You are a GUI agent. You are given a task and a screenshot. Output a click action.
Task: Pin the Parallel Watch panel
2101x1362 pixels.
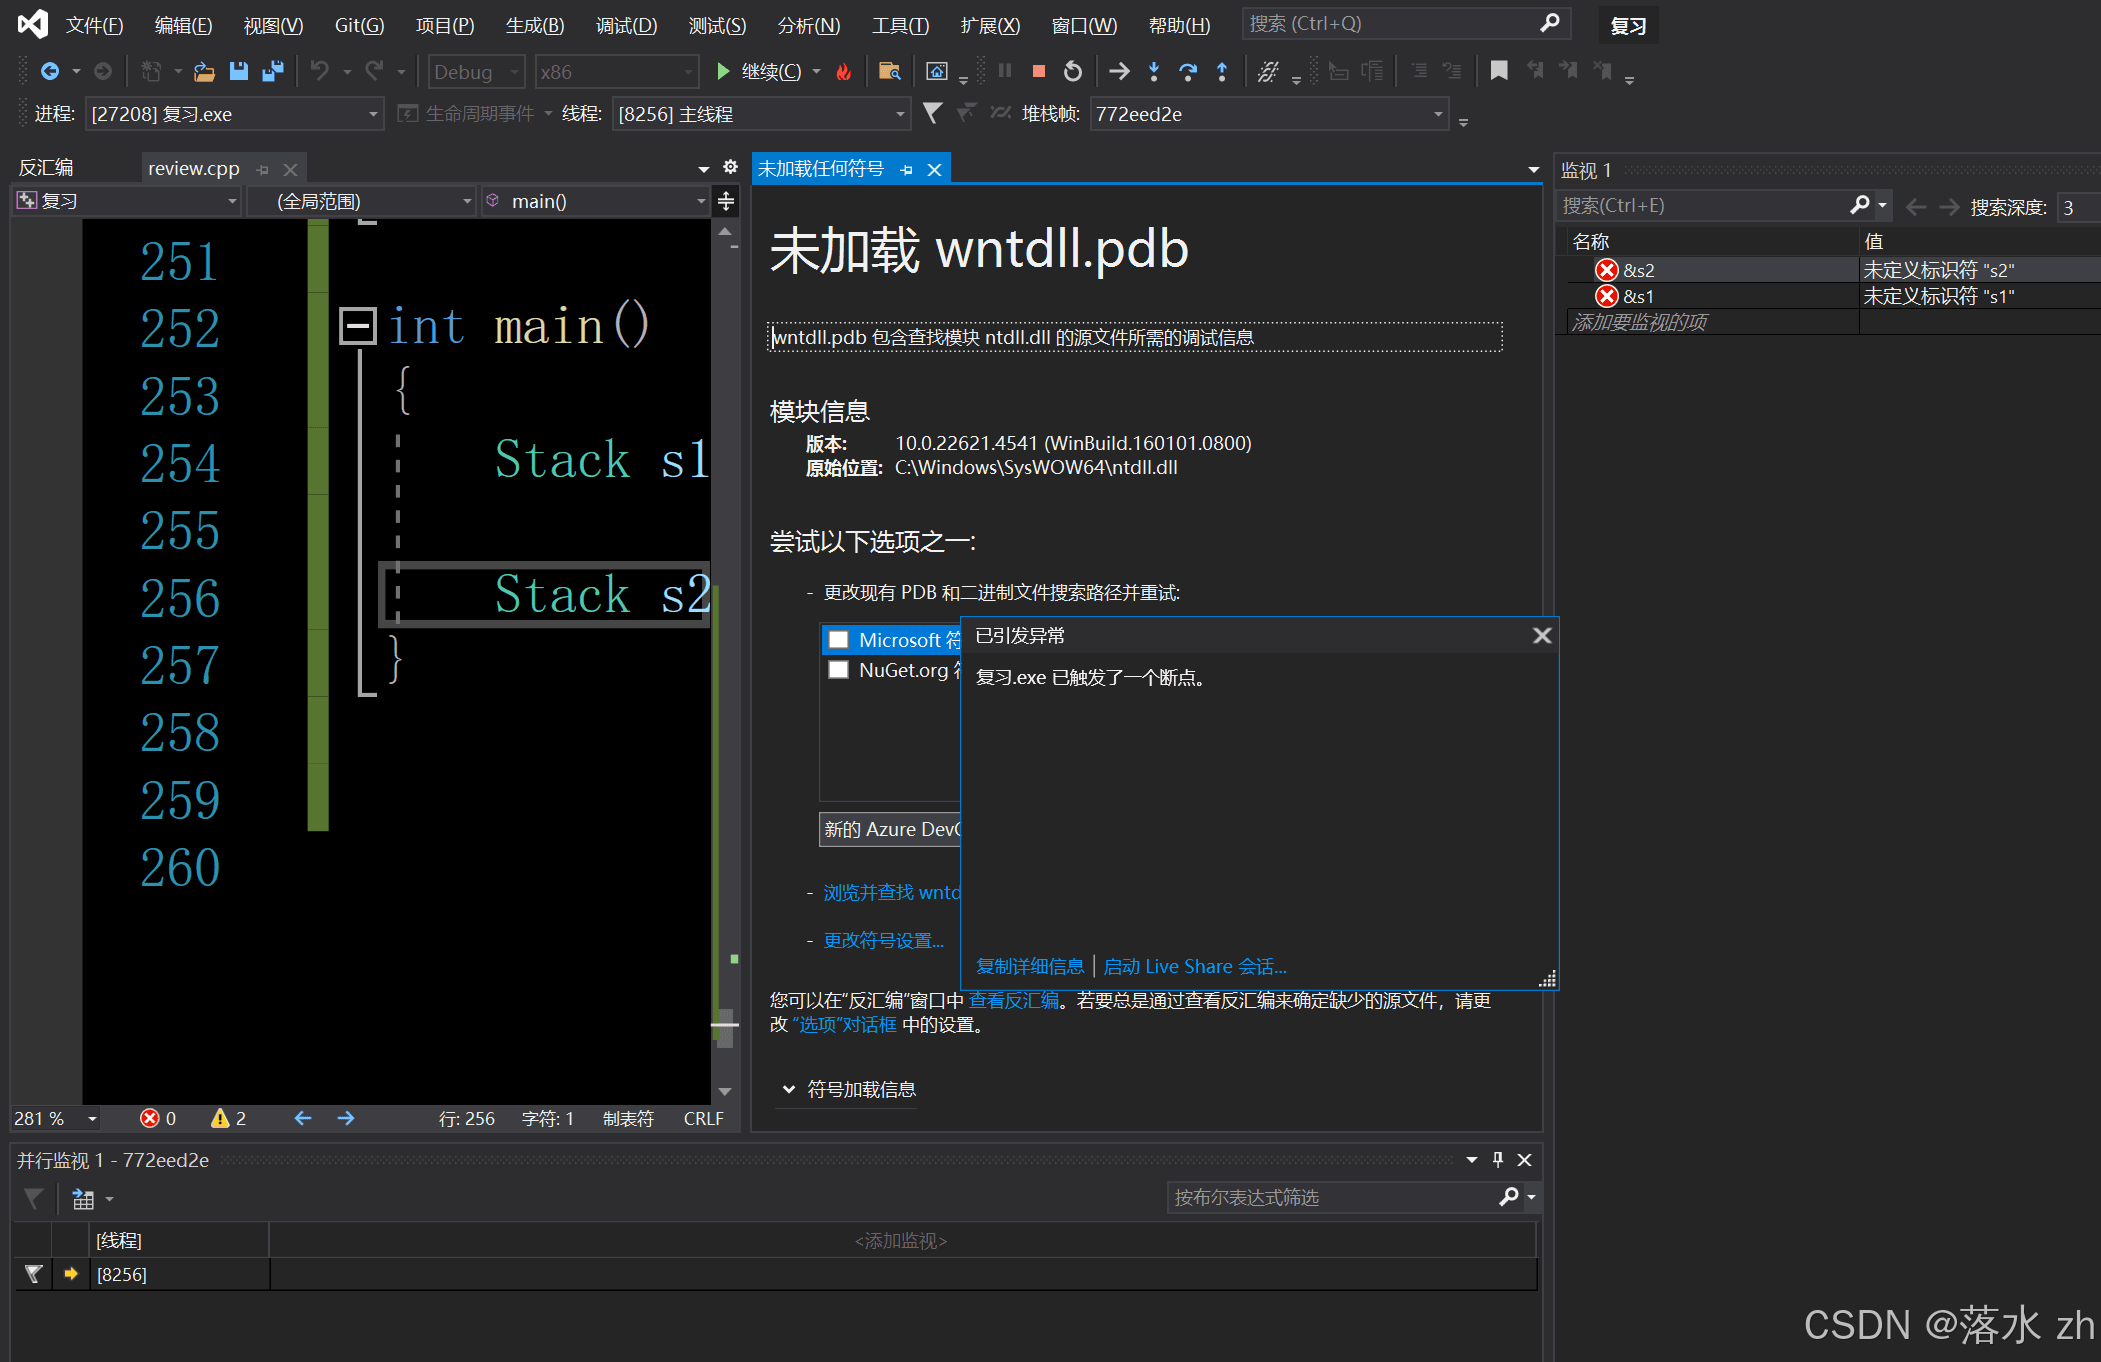(x=1498, y=1159)
